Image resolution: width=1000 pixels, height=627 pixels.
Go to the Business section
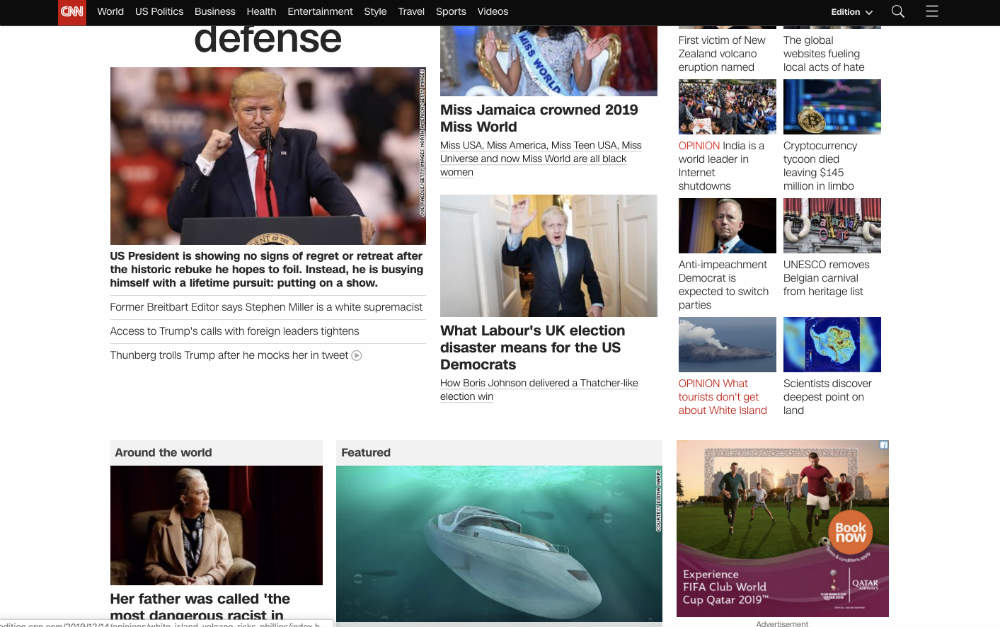[214, 11]
